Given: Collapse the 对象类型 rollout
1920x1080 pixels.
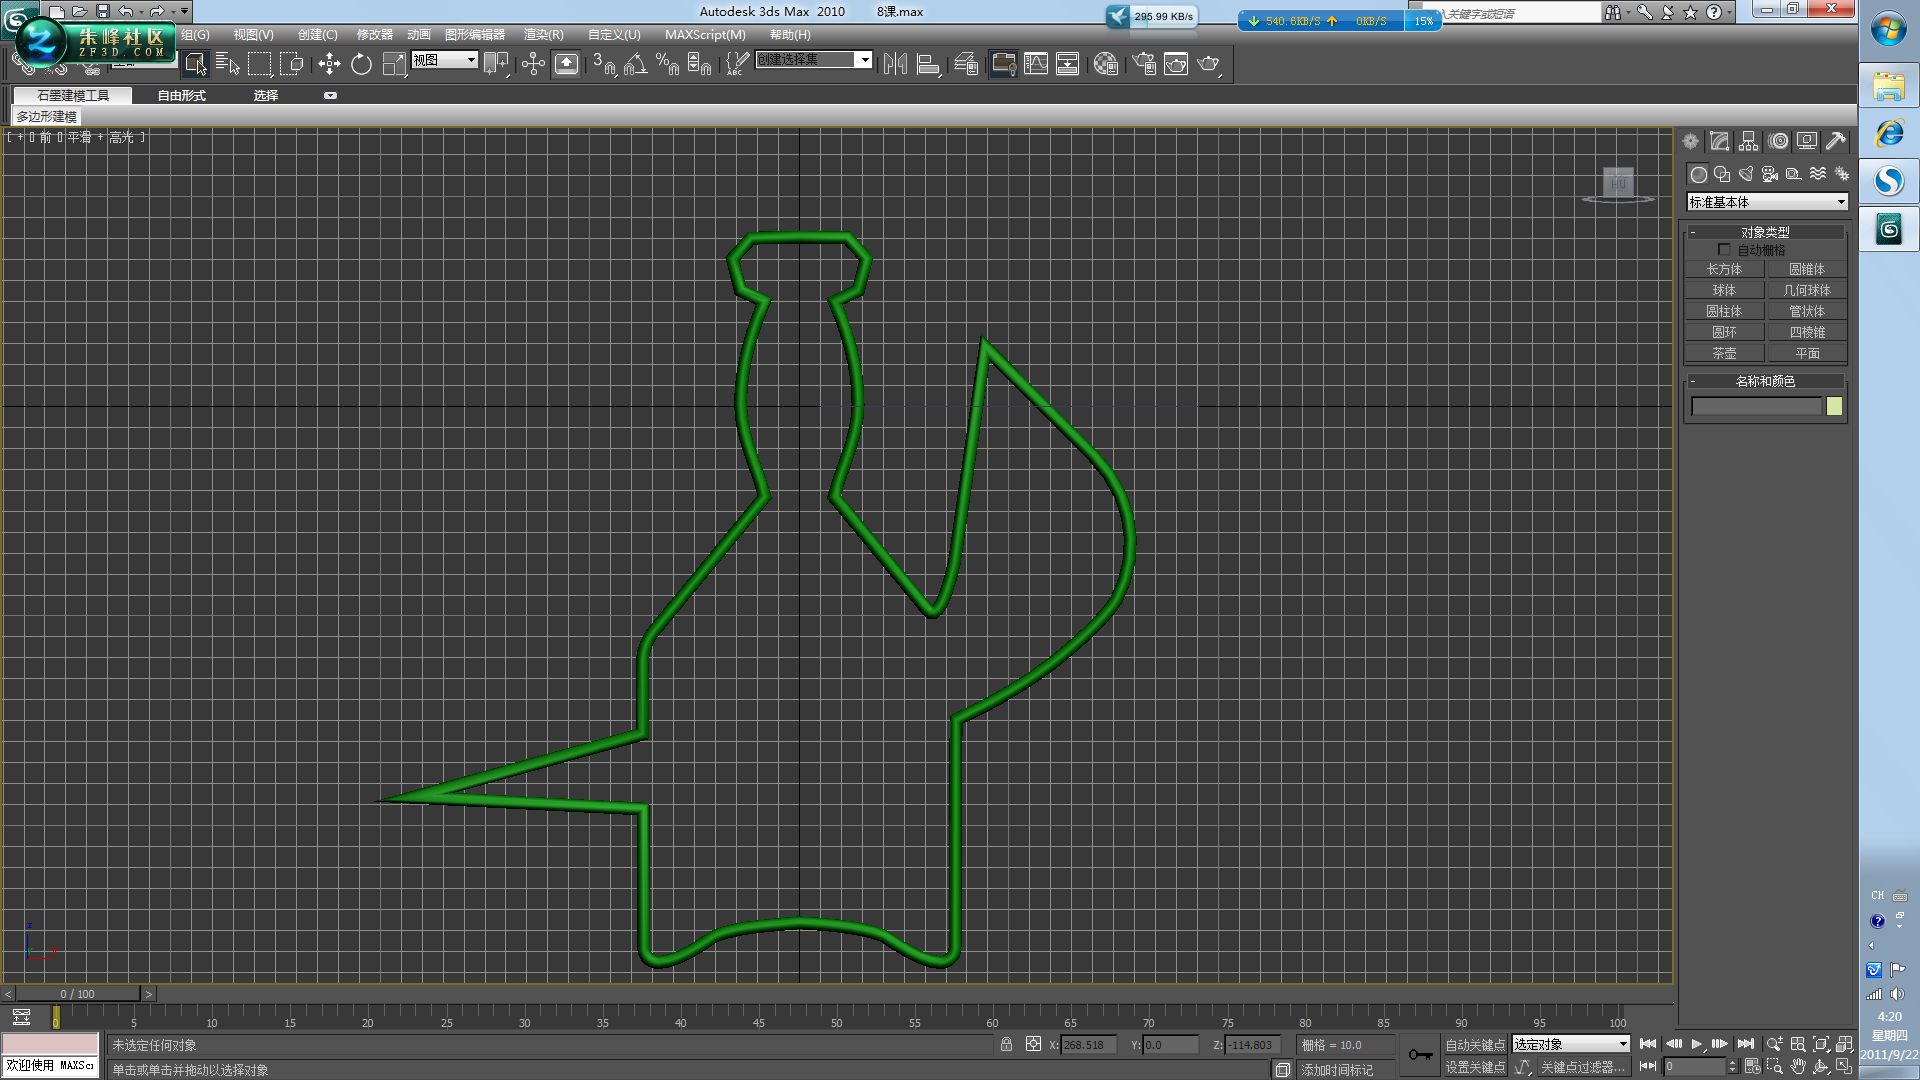Looking at the screenshot, I should point(1765,232).
